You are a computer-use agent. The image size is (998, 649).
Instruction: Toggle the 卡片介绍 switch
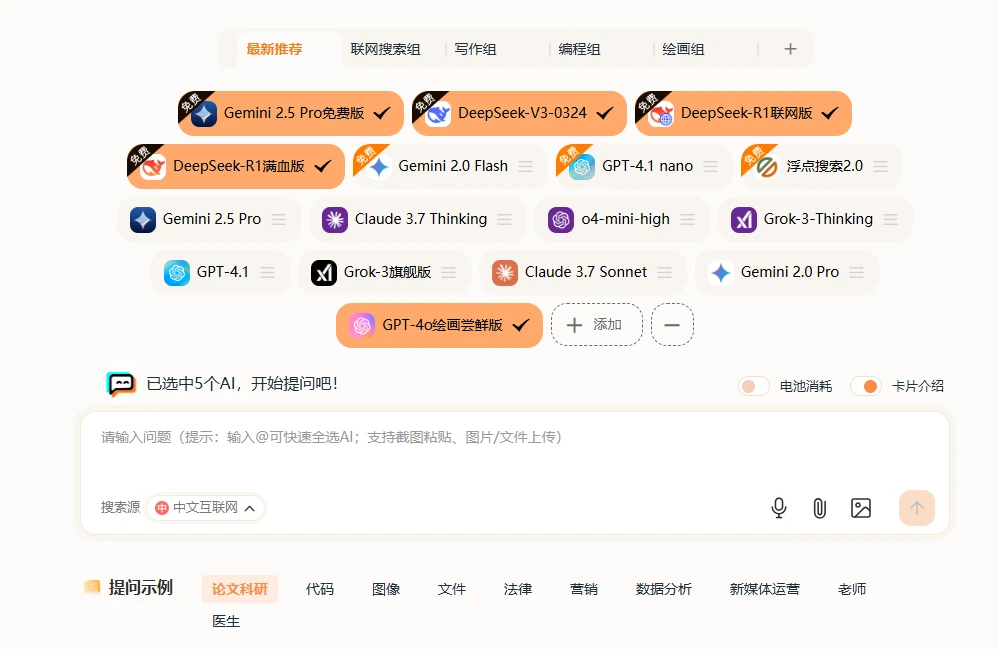(x=866, y=386)
